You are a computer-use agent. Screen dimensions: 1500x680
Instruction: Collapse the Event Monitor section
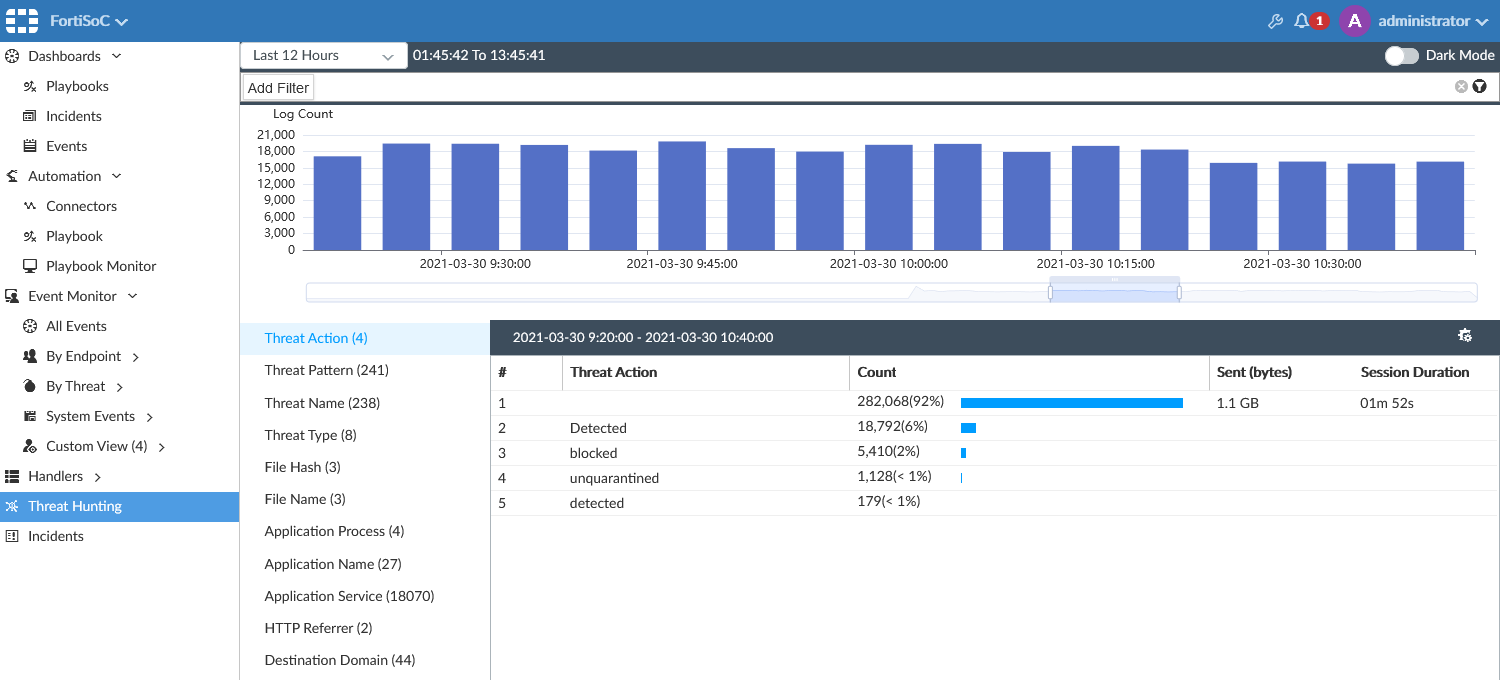(x=132, y=297)
